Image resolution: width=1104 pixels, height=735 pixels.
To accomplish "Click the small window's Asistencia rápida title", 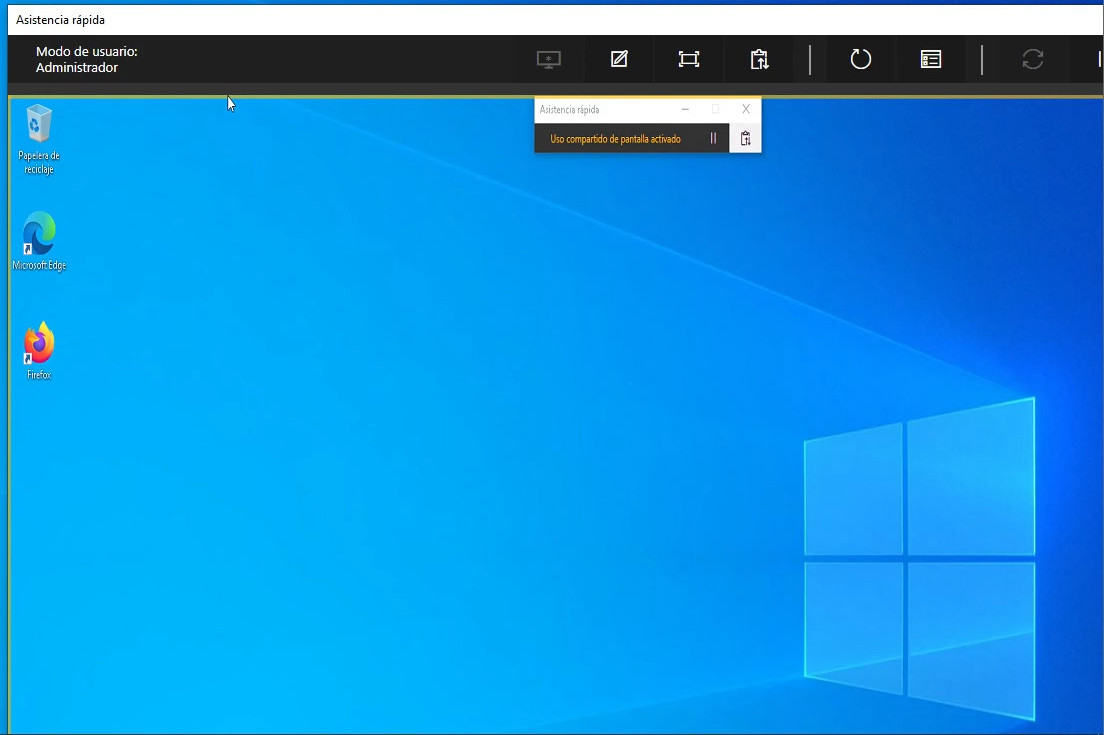I will pos(569,109).
